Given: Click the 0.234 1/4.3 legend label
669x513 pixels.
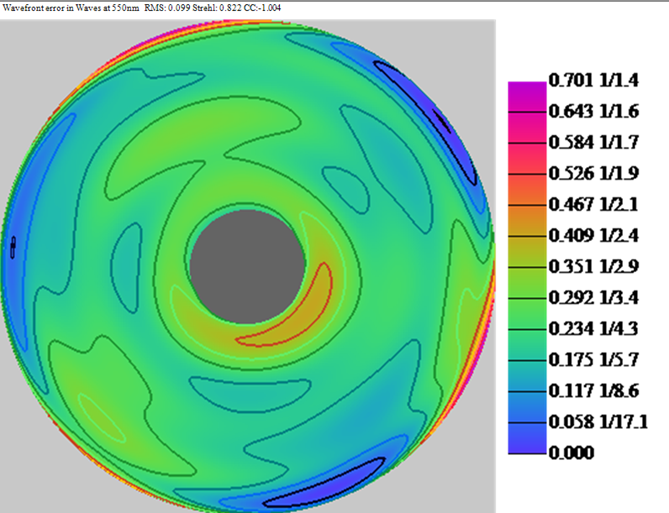Looking at the screenshot, I should tap(593, 329).
